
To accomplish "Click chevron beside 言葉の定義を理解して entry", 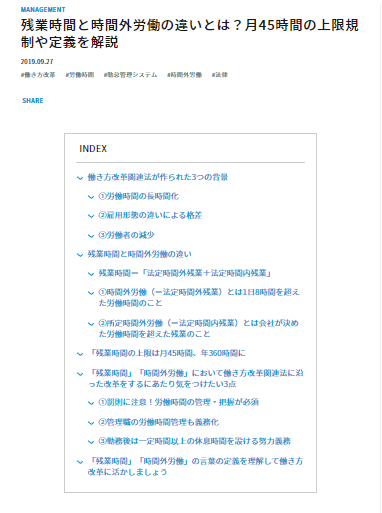I will point(80,462).
